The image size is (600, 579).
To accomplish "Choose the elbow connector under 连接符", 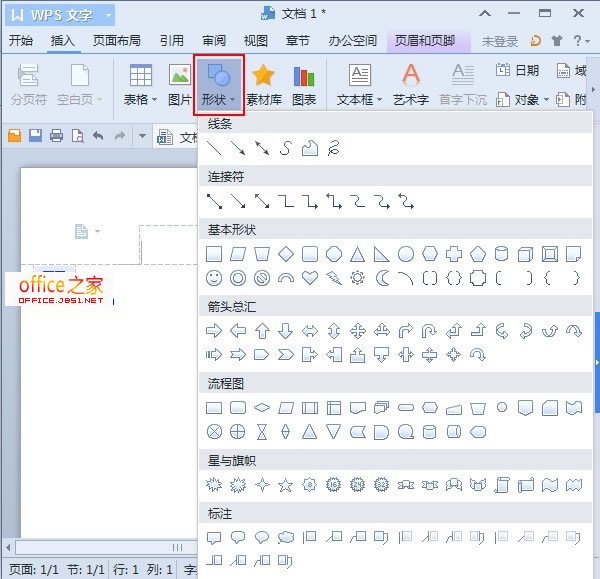I will [286, 201].
